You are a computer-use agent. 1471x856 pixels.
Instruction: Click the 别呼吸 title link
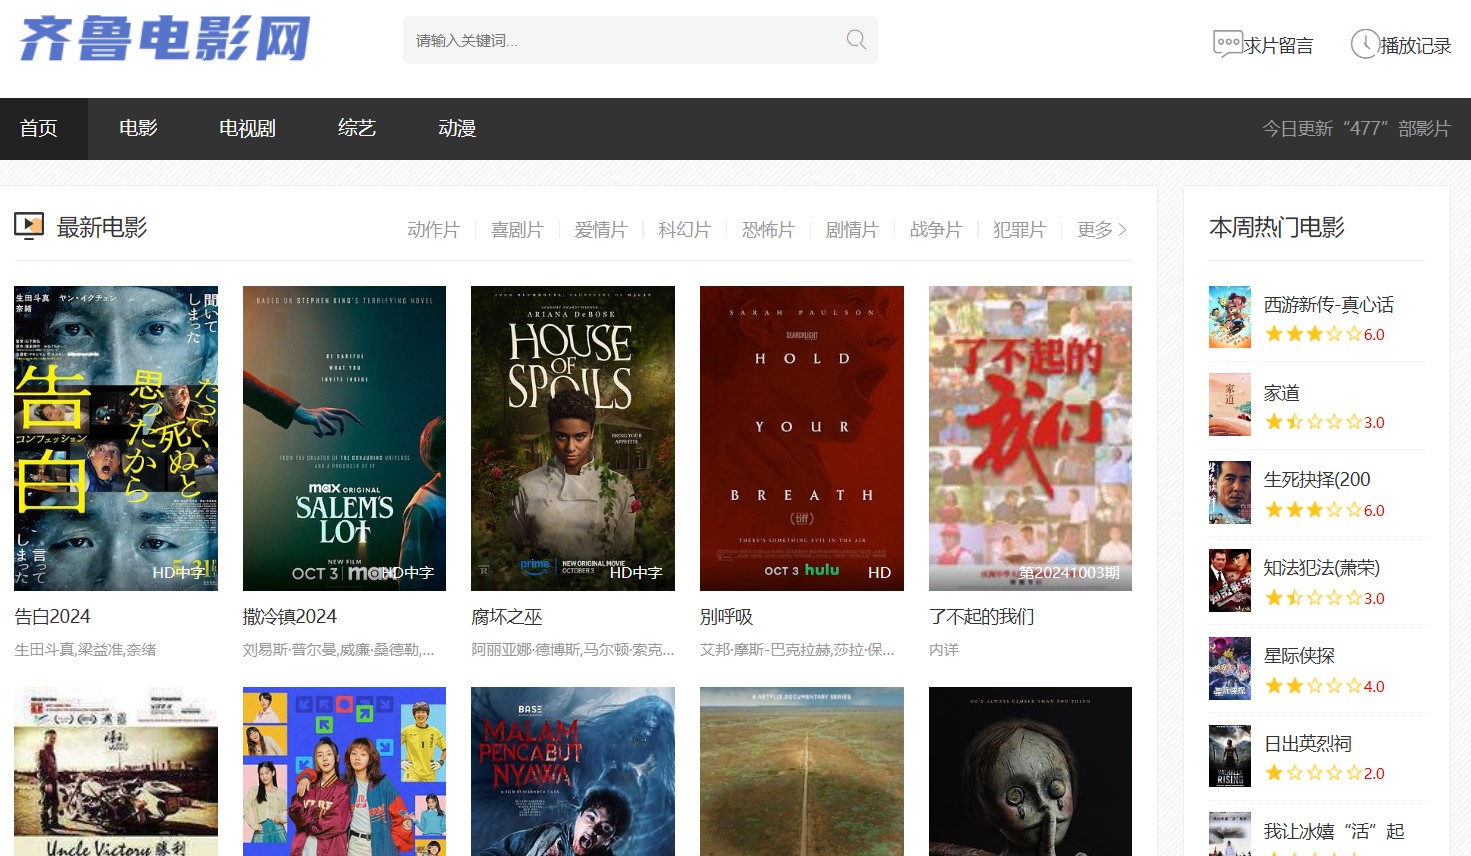[x=727, y=617]
